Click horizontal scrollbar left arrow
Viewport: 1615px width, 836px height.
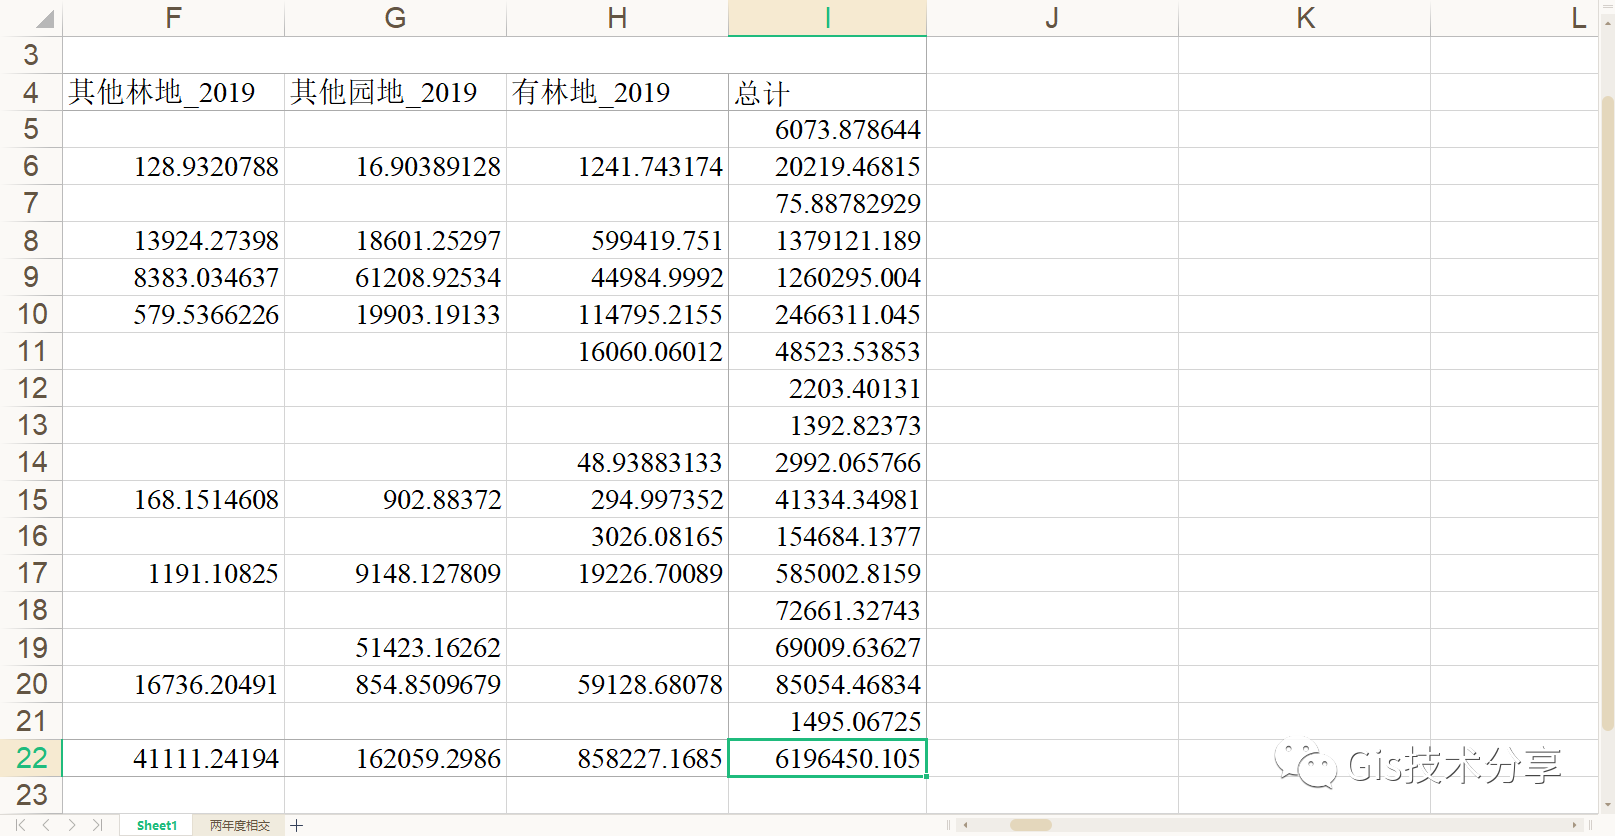click(965, 825)
